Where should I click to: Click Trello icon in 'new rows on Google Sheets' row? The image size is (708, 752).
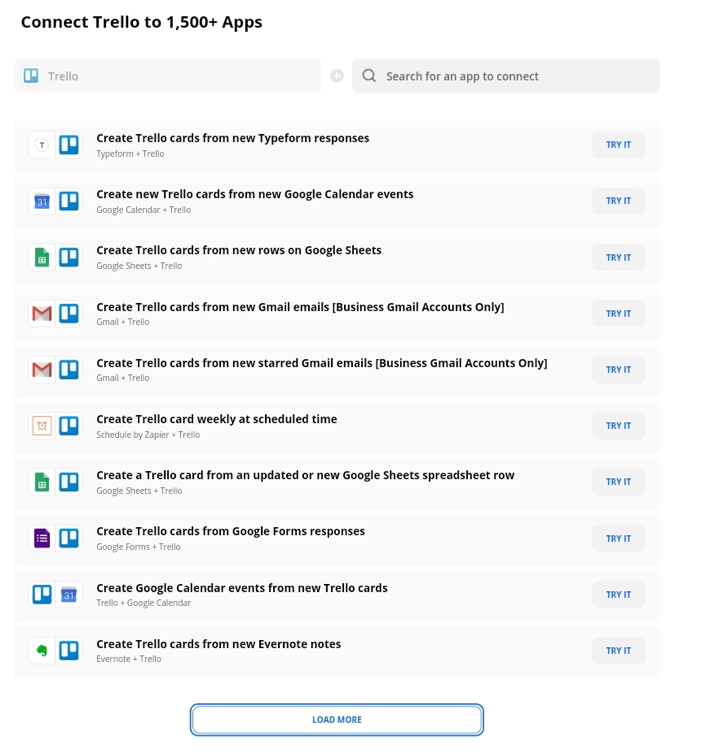(x=69, y=258)
